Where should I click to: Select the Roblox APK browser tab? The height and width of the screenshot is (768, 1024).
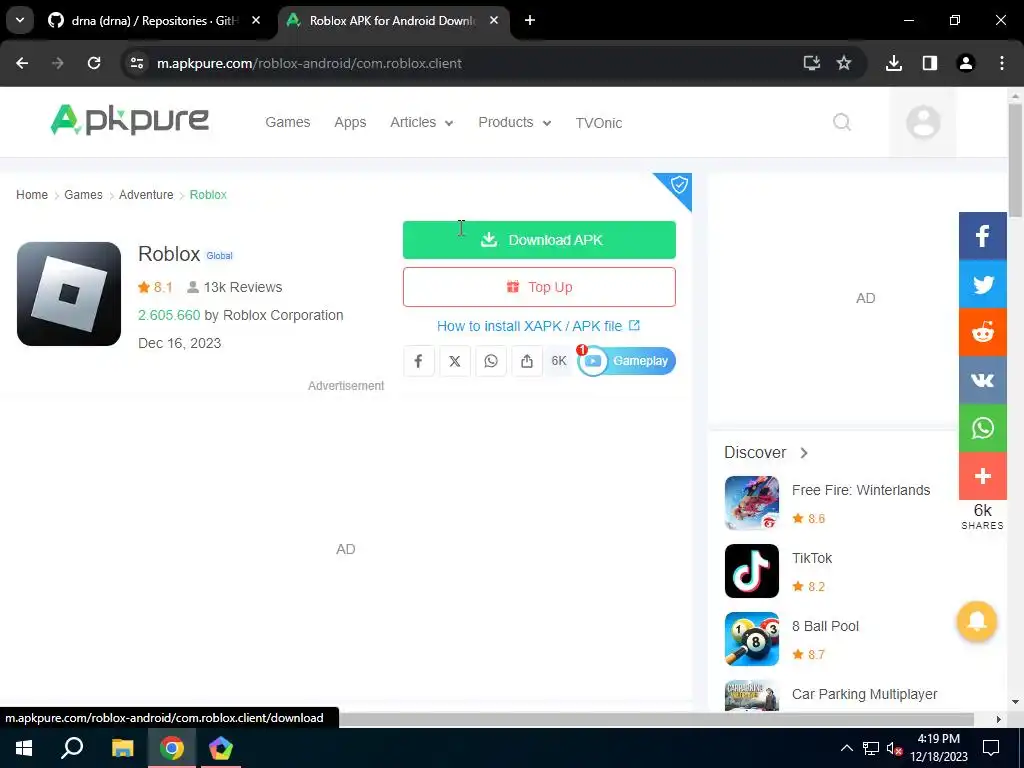click(394, 21)
